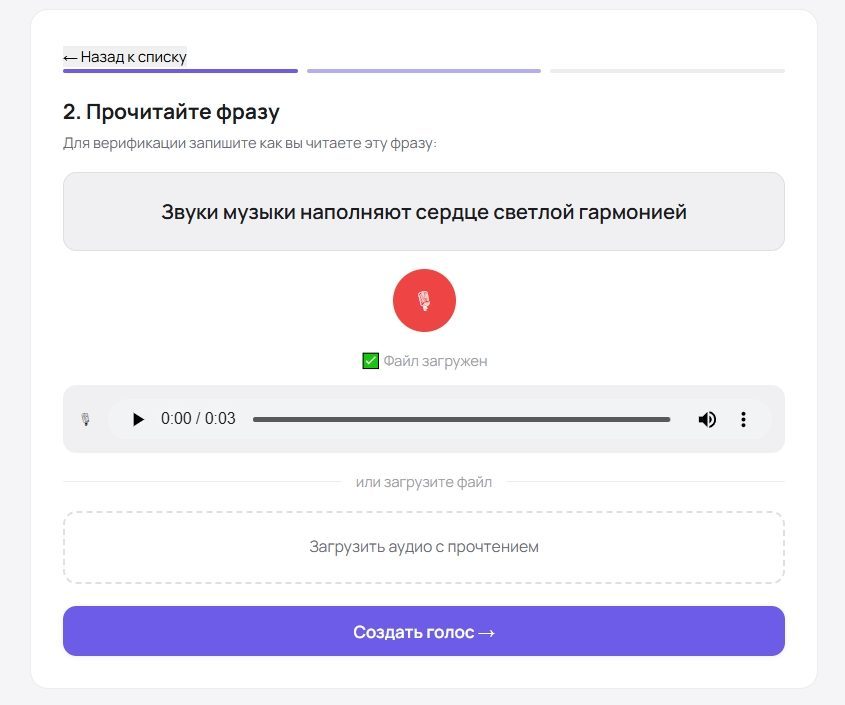
Task: Mute the audio player volume
Action: [707, 419]
